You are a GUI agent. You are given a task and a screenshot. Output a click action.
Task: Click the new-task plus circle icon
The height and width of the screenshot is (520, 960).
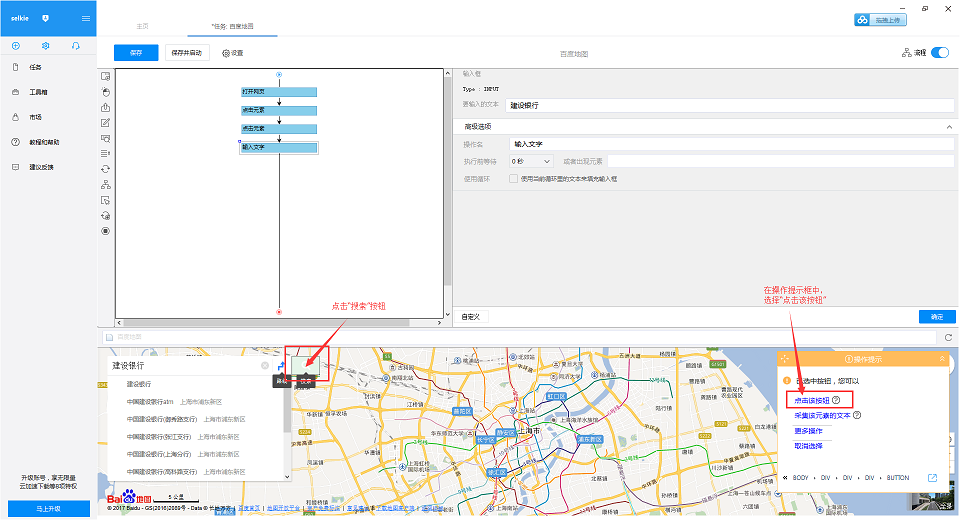[x=16, y=46]
